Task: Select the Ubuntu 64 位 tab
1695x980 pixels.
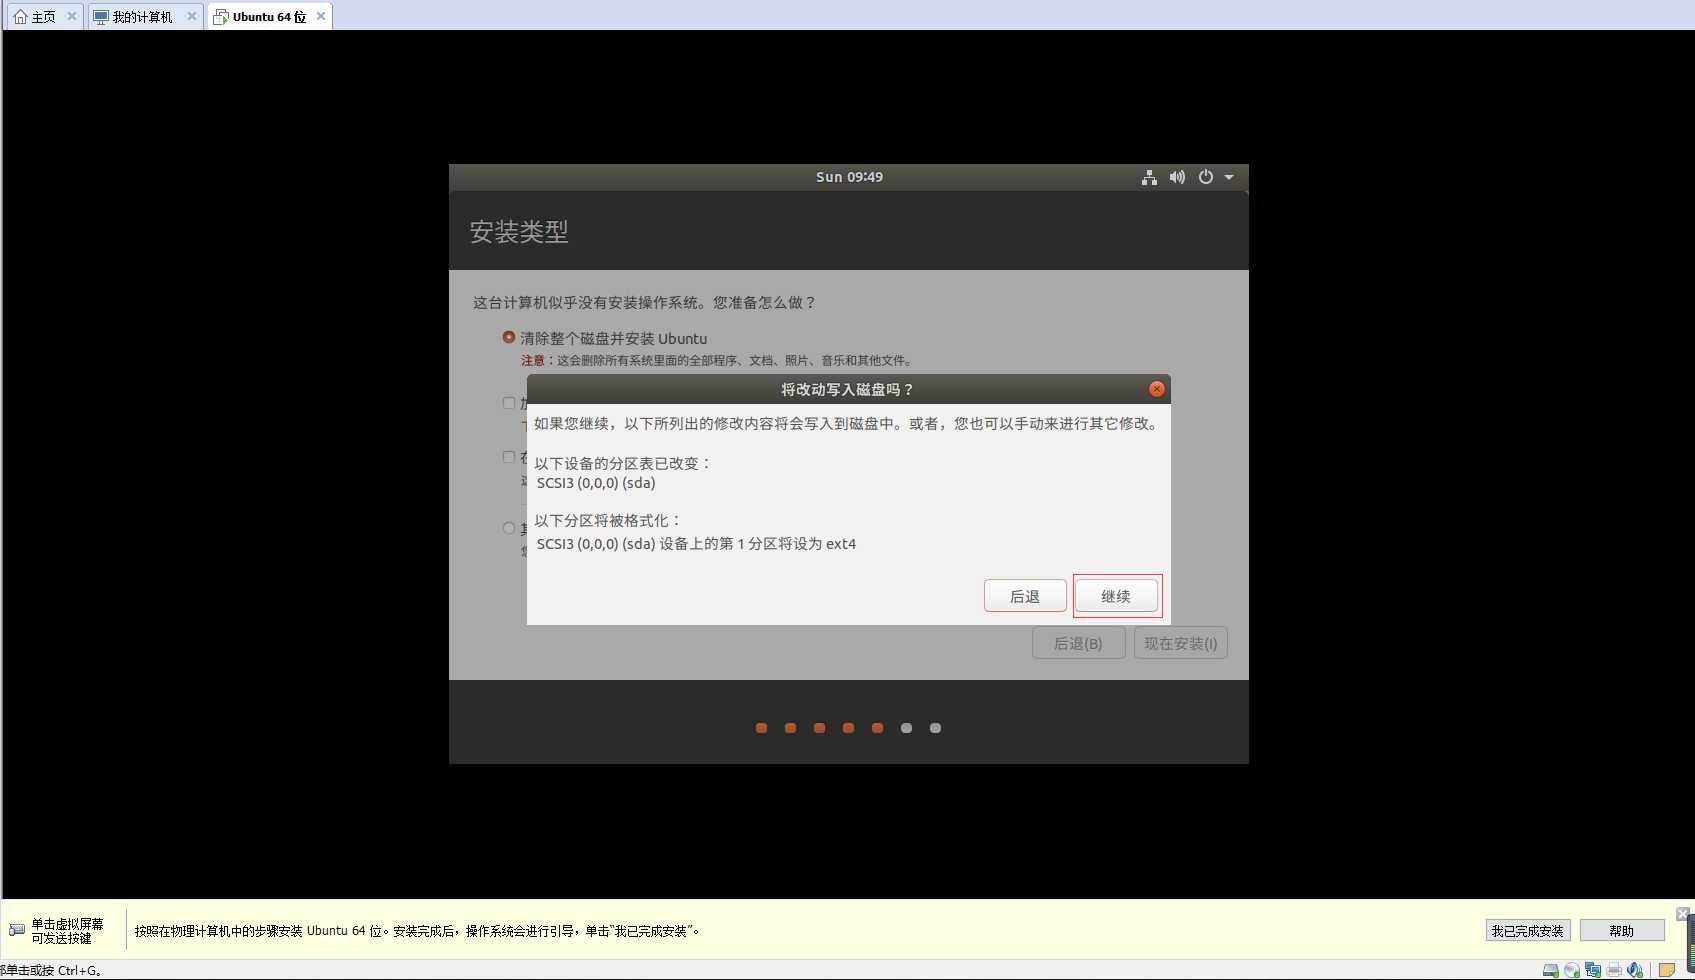Action: coord(269,17)
